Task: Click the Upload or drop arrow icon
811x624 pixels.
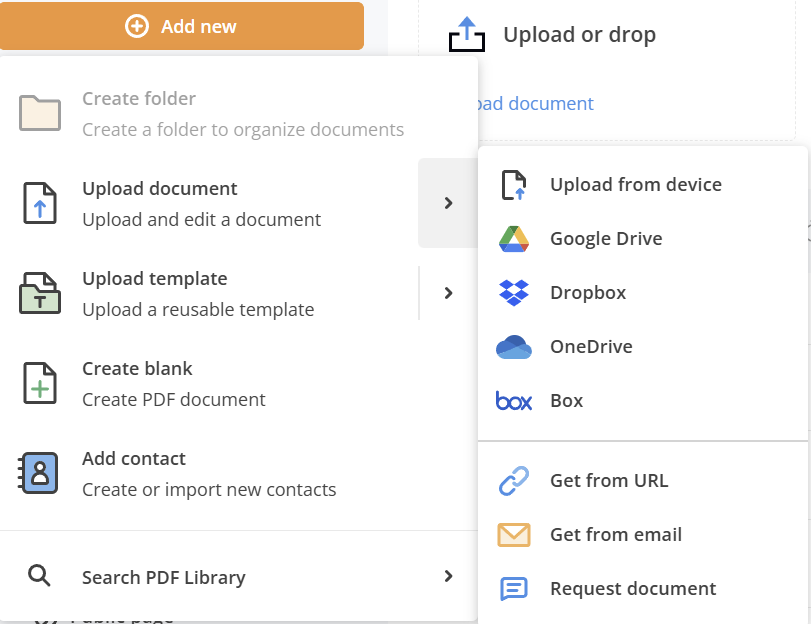Action: [x=467, y=34]
